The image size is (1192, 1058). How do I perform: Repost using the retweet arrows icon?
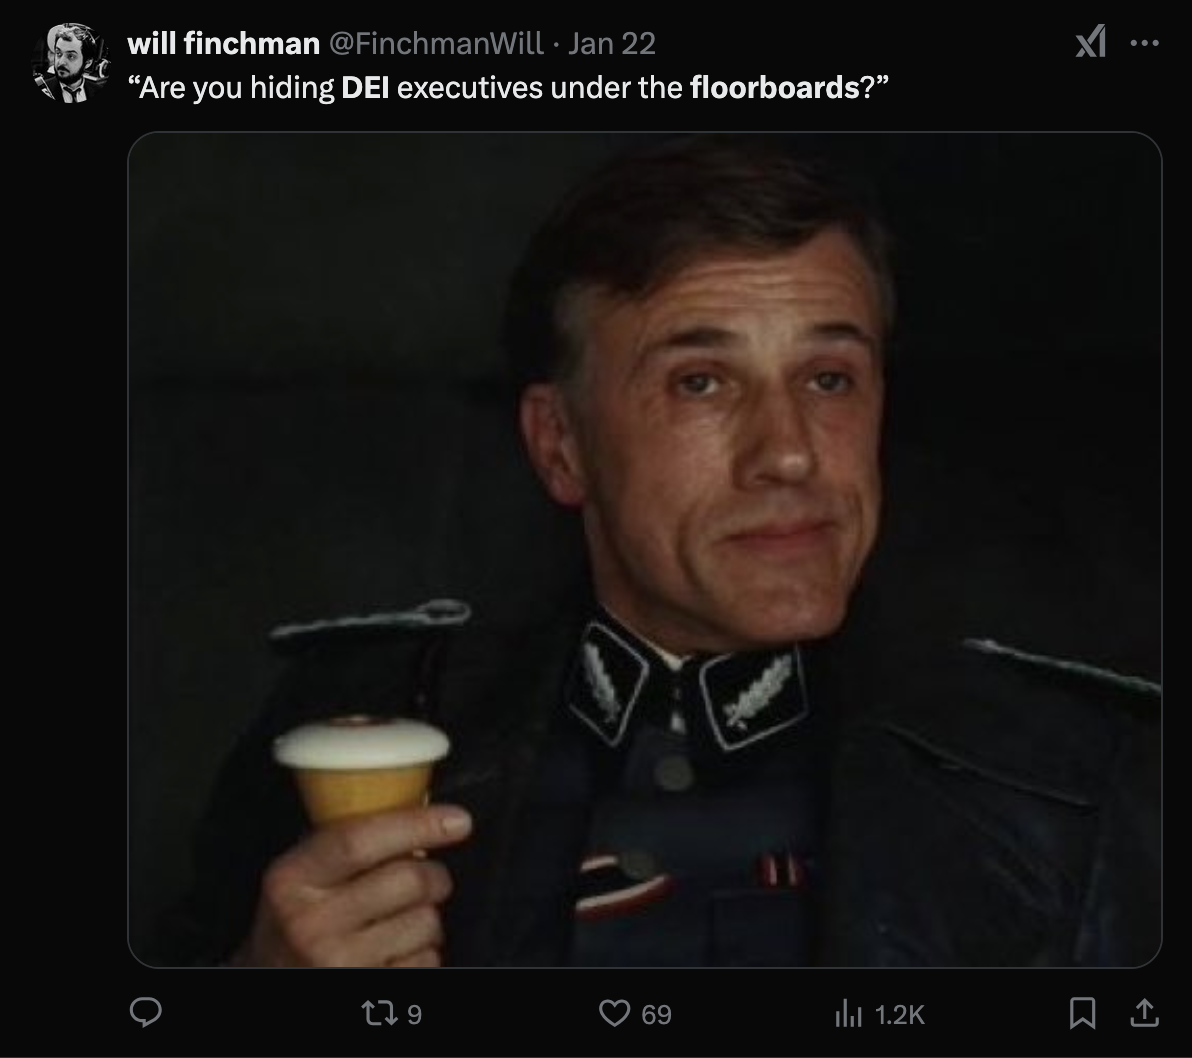(379, 1013)
